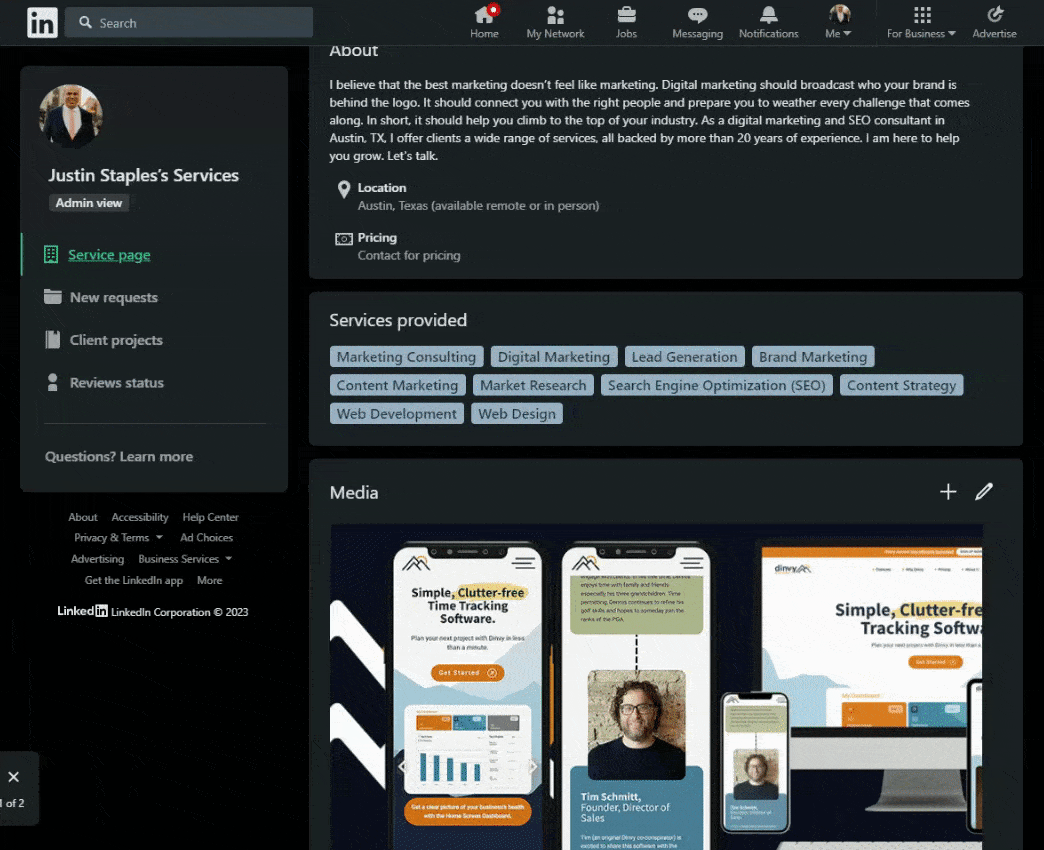Open the Ad Choices footer link
The height and width of the screenshot is (850, 1044).
206,538
